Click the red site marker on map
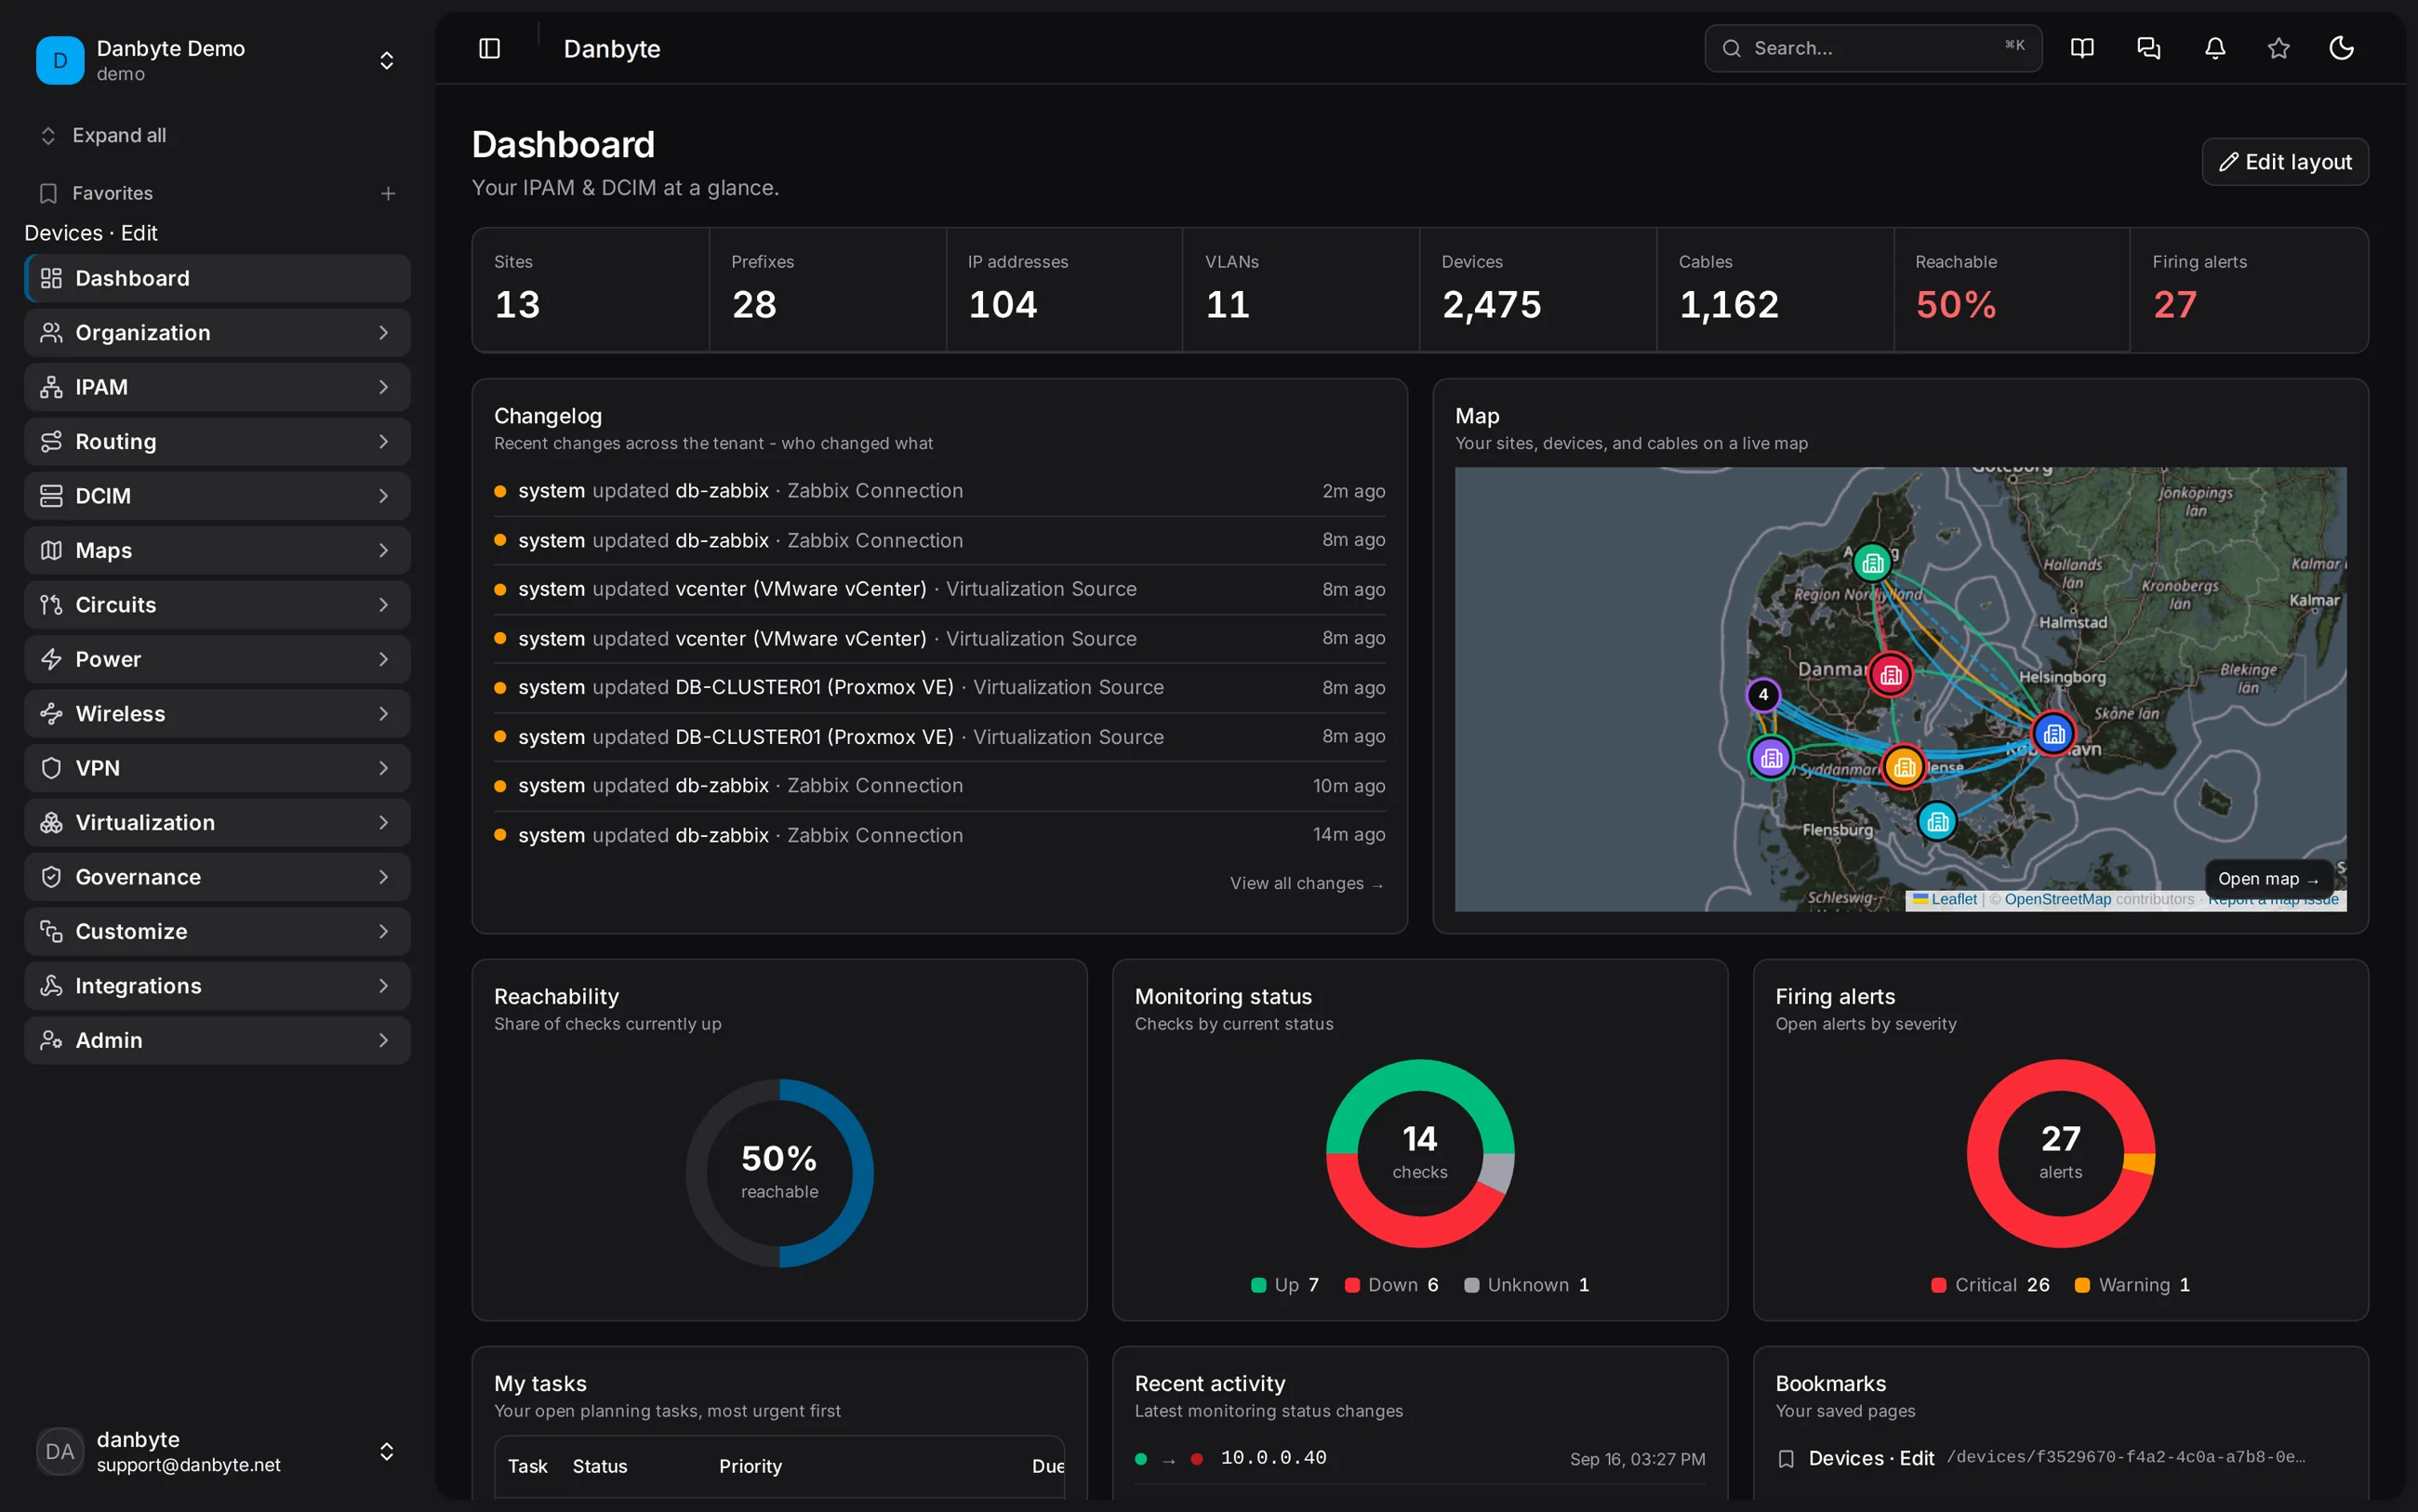The height and width of the screenshot is (1512, 2418). click(x=1890, y=675)
